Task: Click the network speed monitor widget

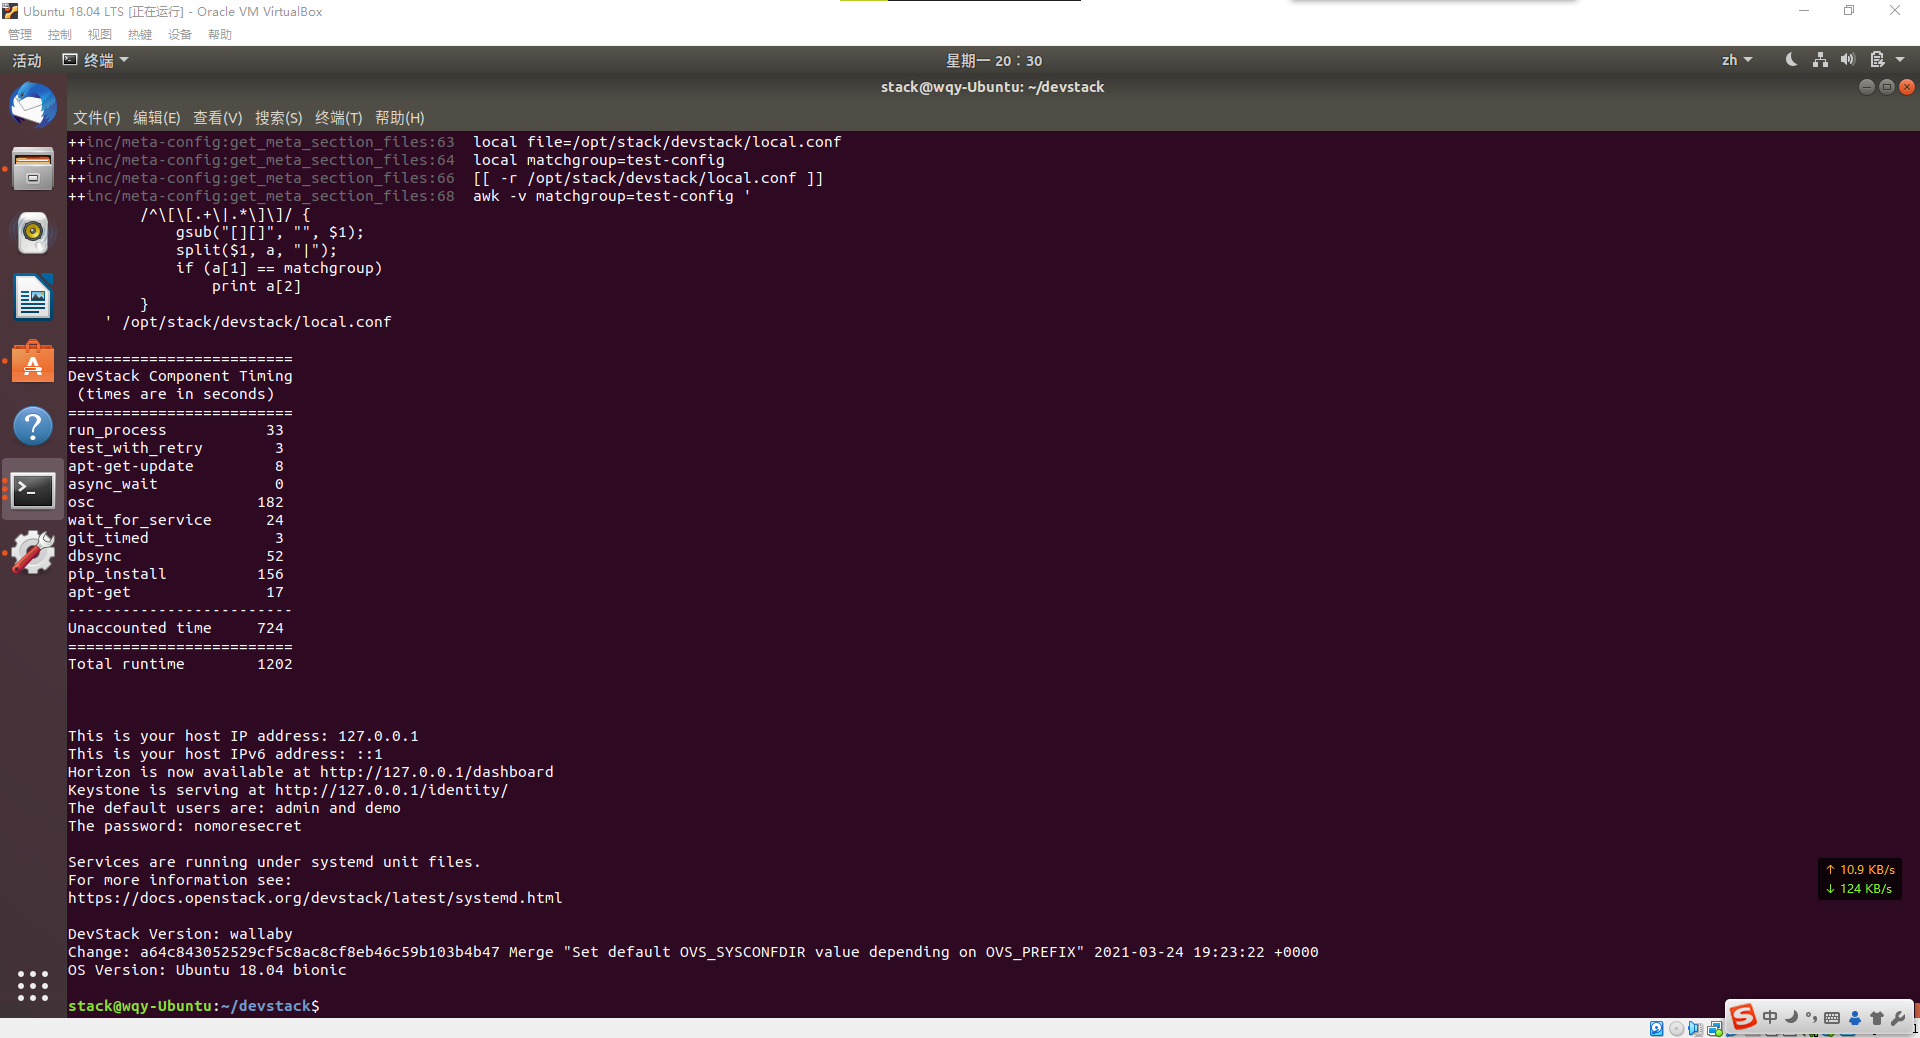Action: [x=1858, y=879]
